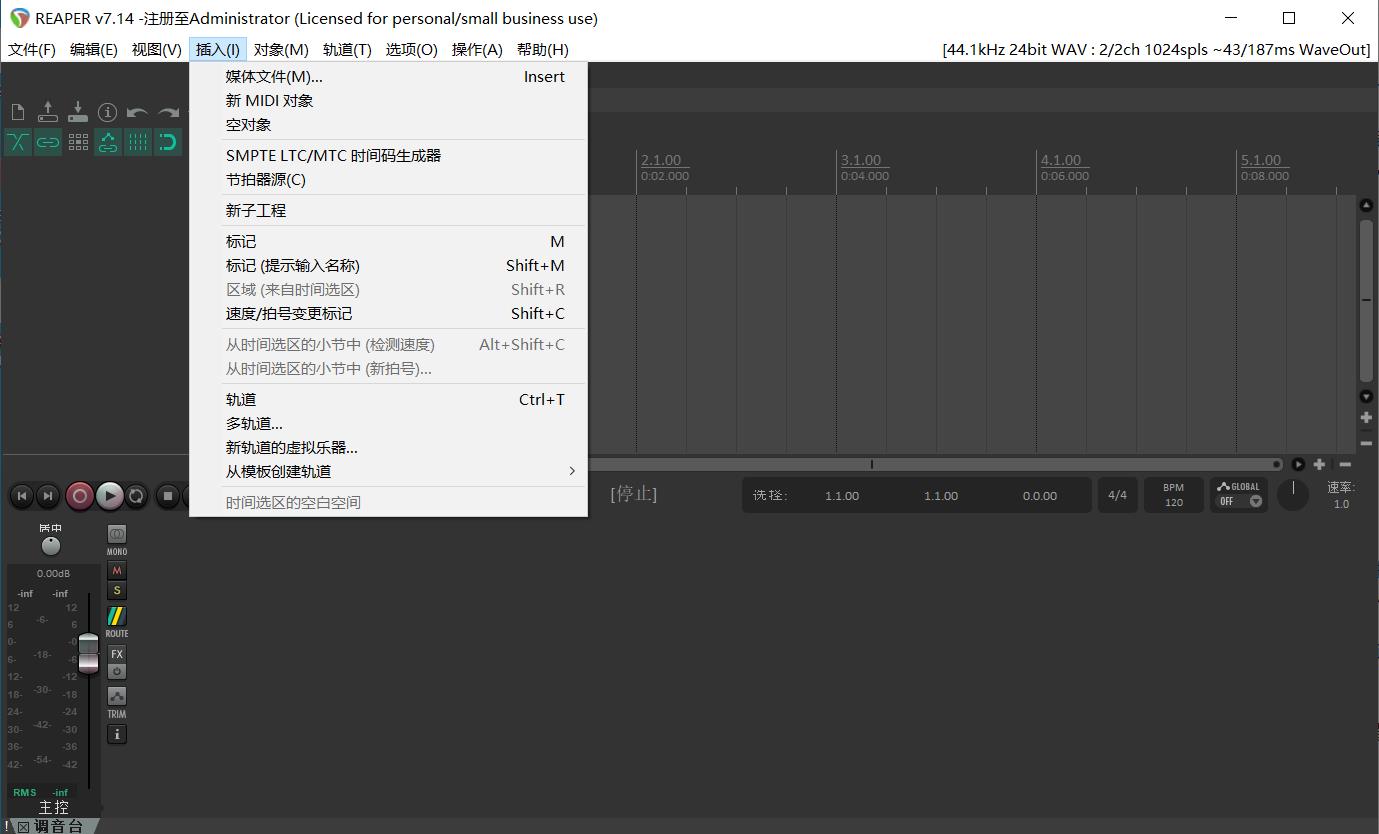Solo the master track (S button)

[117, 591]
